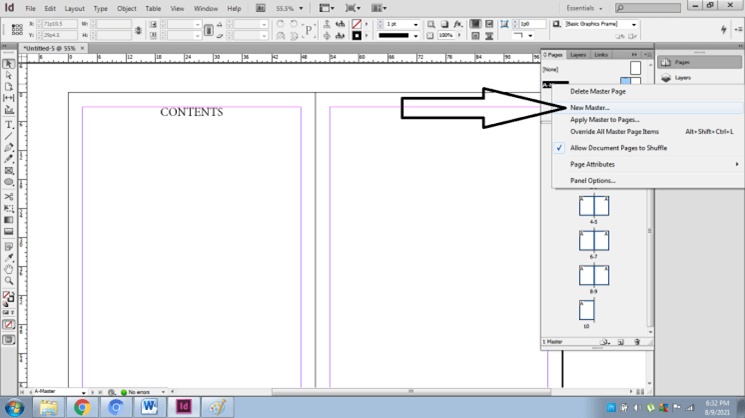Choose Apply Master to Pages
Image resolution: width=745 pixels, height=418 pixels.
[x=605, y=120]
